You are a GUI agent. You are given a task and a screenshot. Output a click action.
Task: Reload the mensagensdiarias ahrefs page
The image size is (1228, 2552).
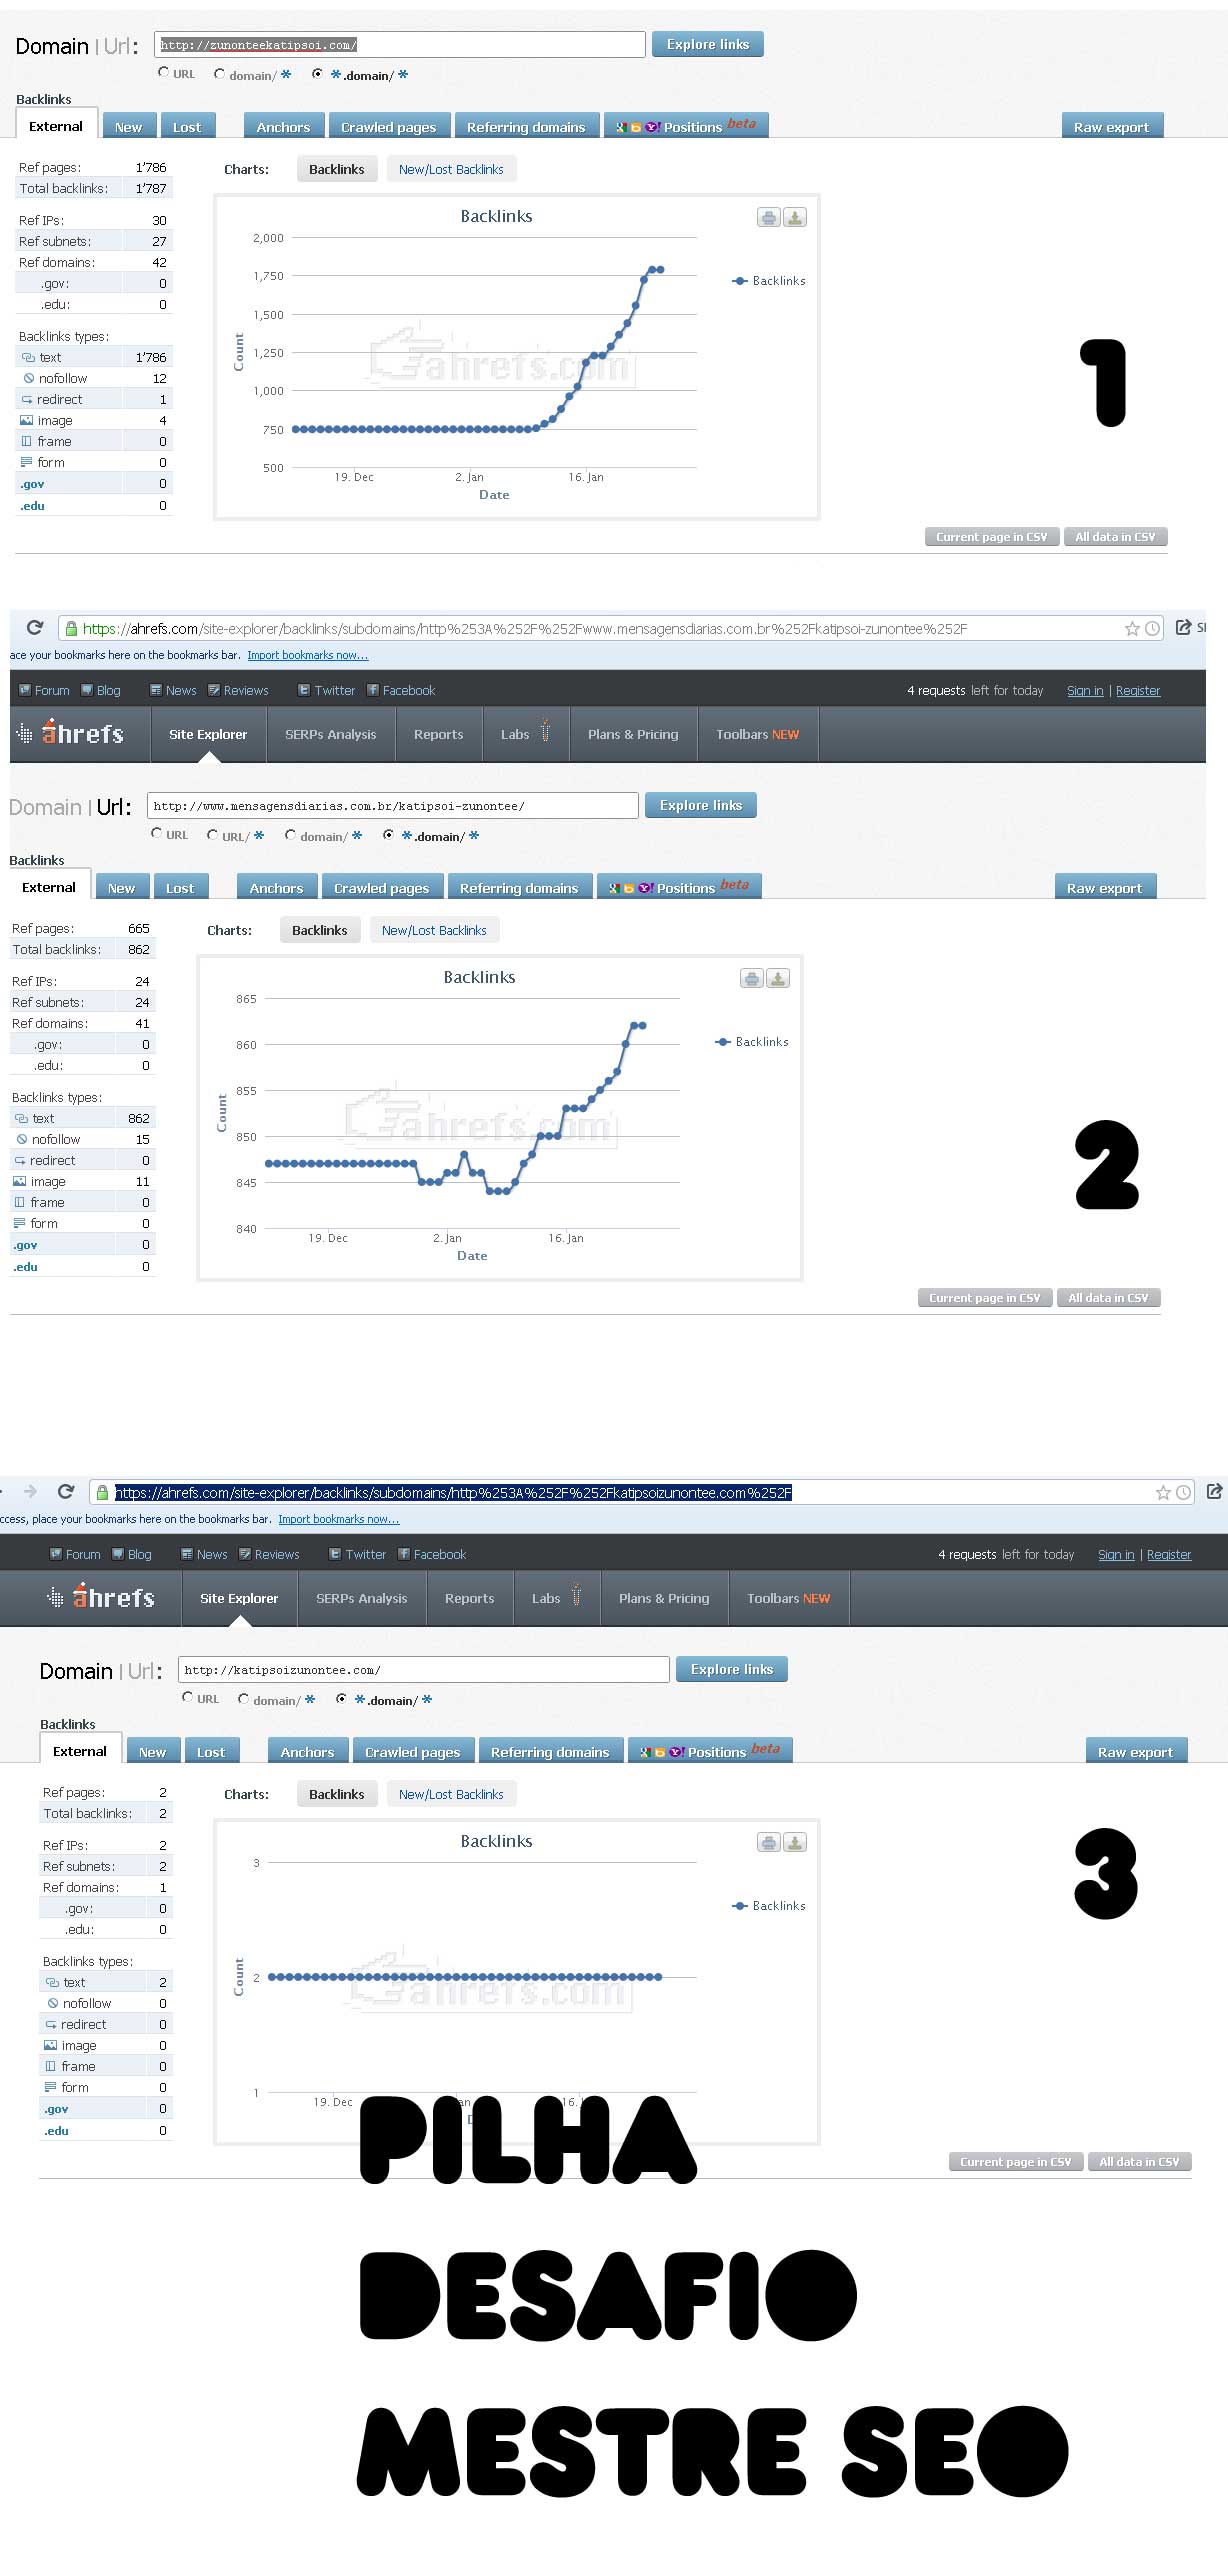(x=35, y=627)
